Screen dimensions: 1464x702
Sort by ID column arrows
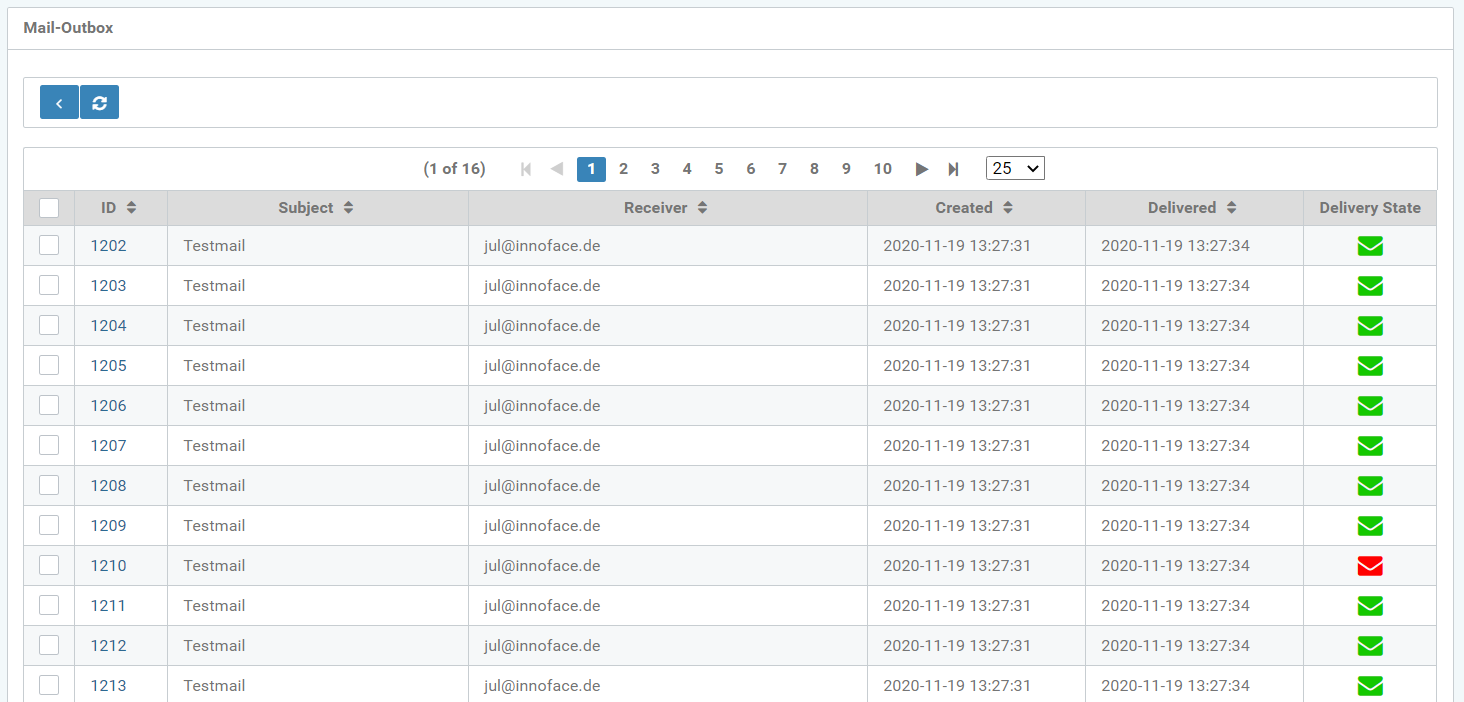131,208
